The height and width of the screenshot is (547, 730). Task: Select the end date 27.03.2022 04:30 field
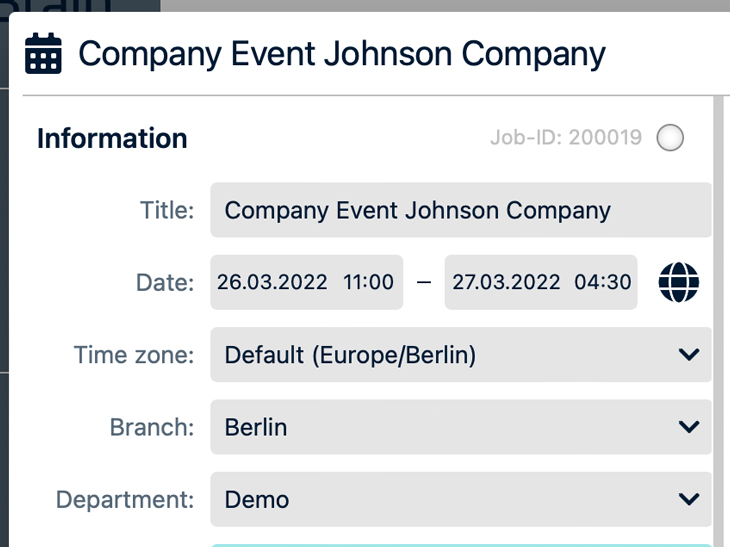coord(541,282)
